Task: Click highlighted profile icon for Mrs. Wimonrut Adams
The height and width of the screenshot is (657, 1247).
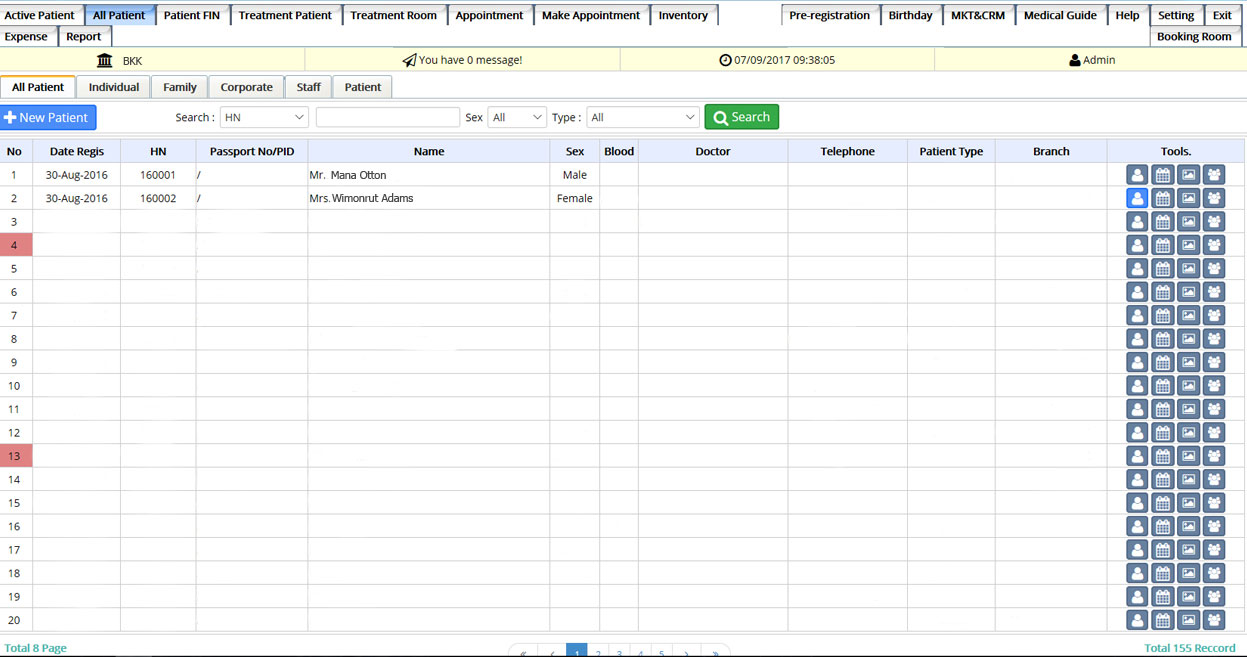Action: point(1137,198)
